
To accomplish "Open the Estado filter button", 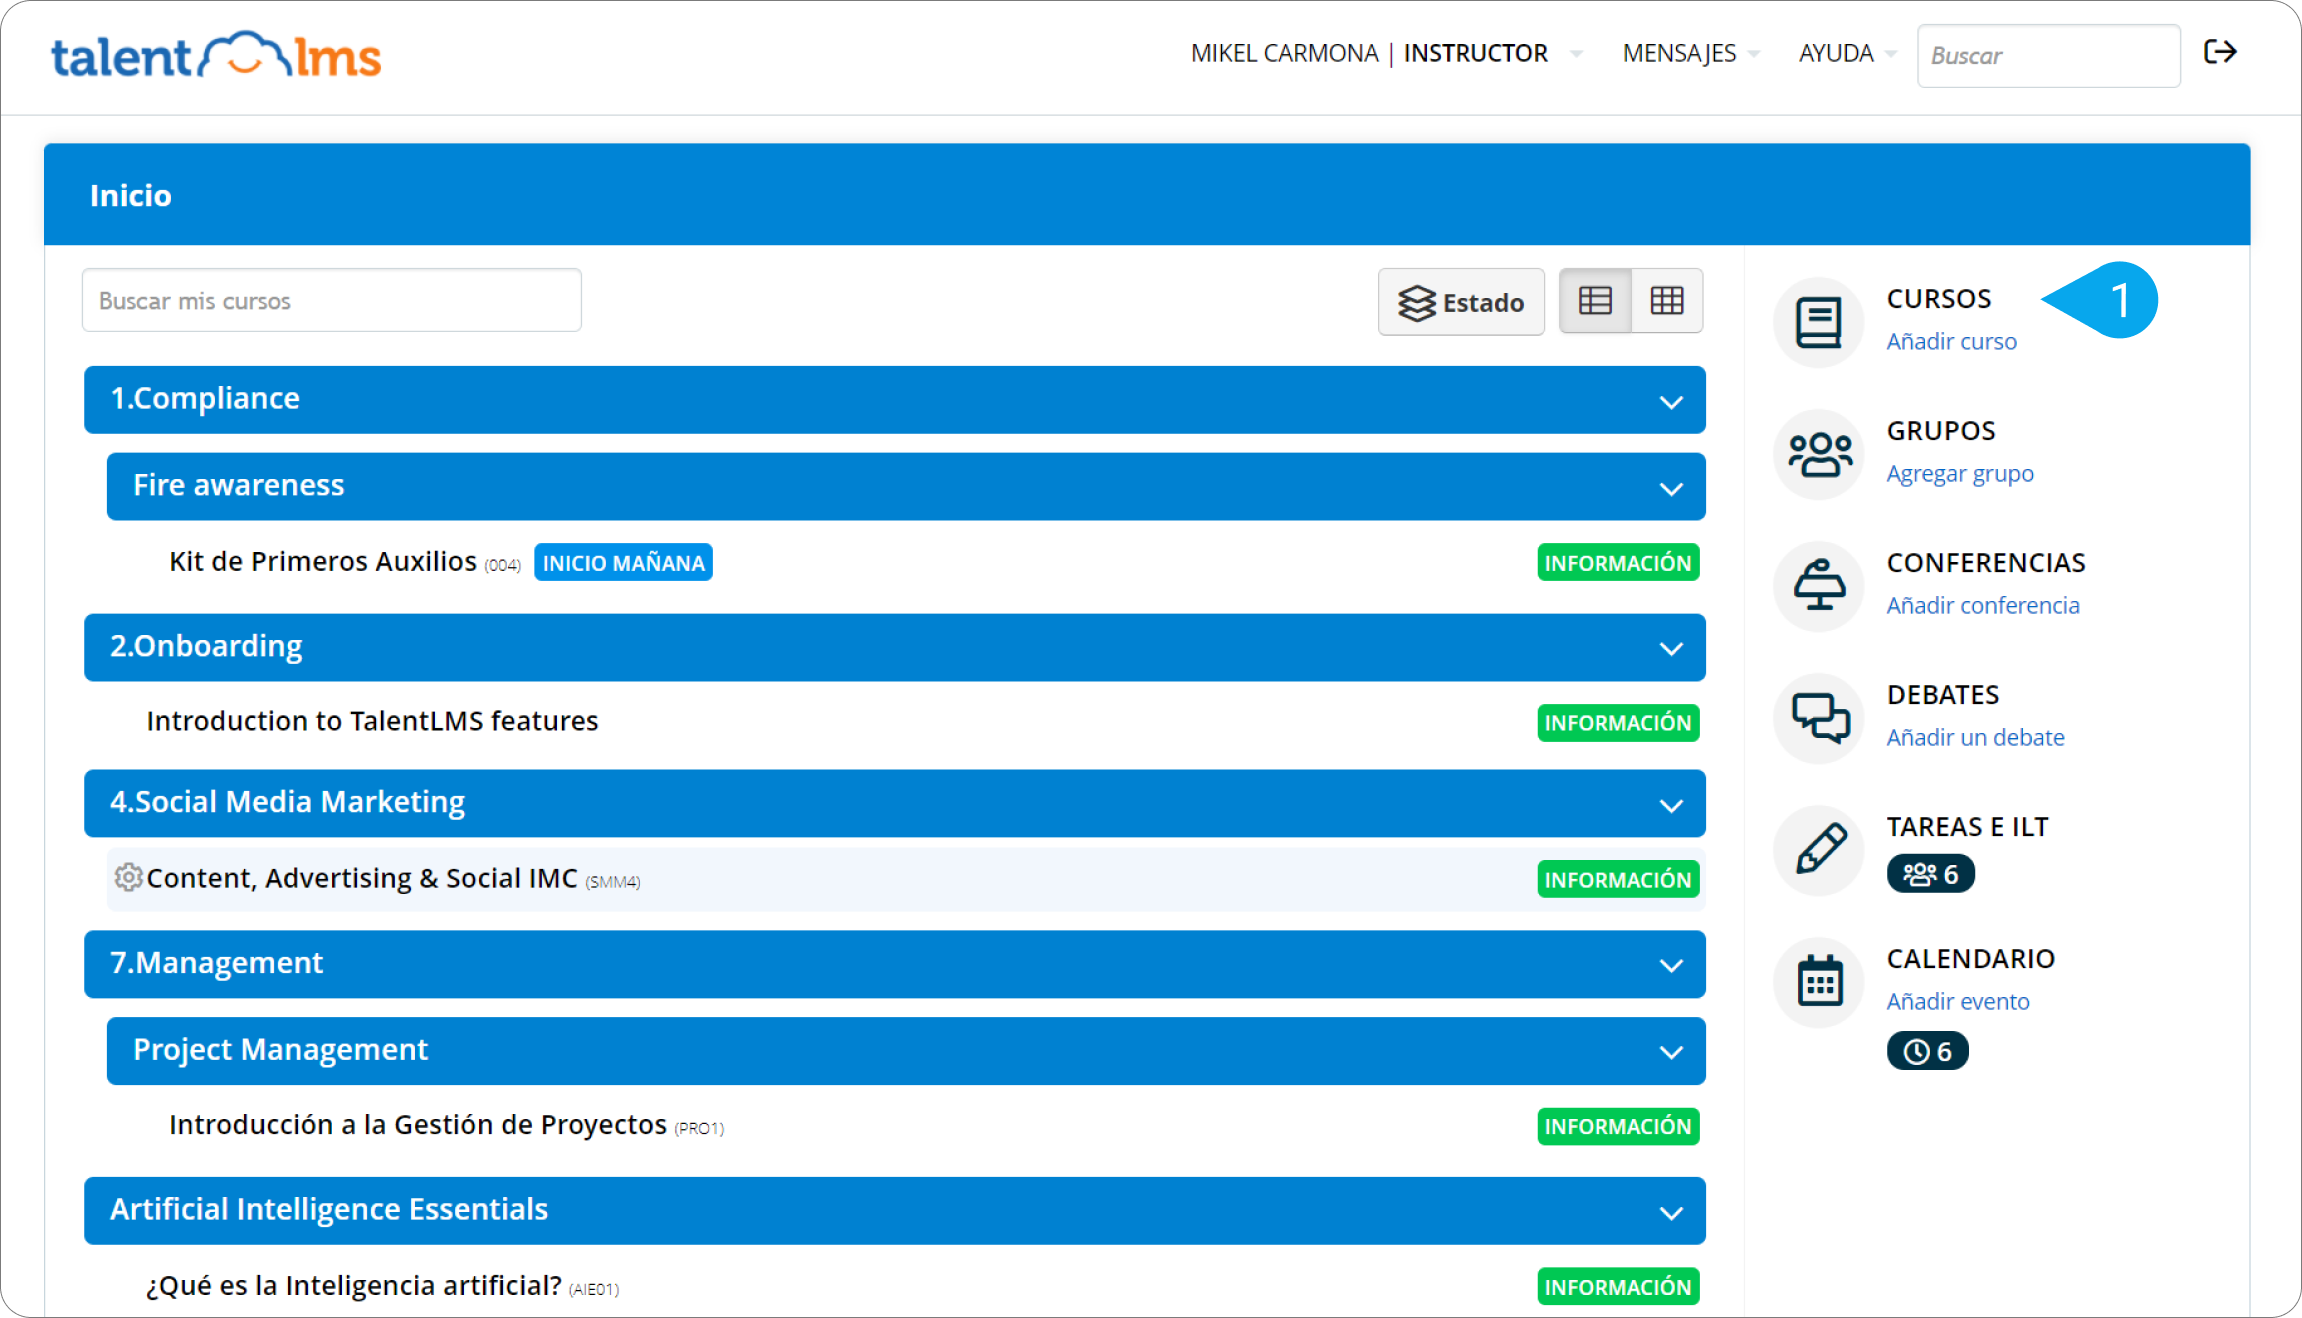I will click(x=1461, y=302).
